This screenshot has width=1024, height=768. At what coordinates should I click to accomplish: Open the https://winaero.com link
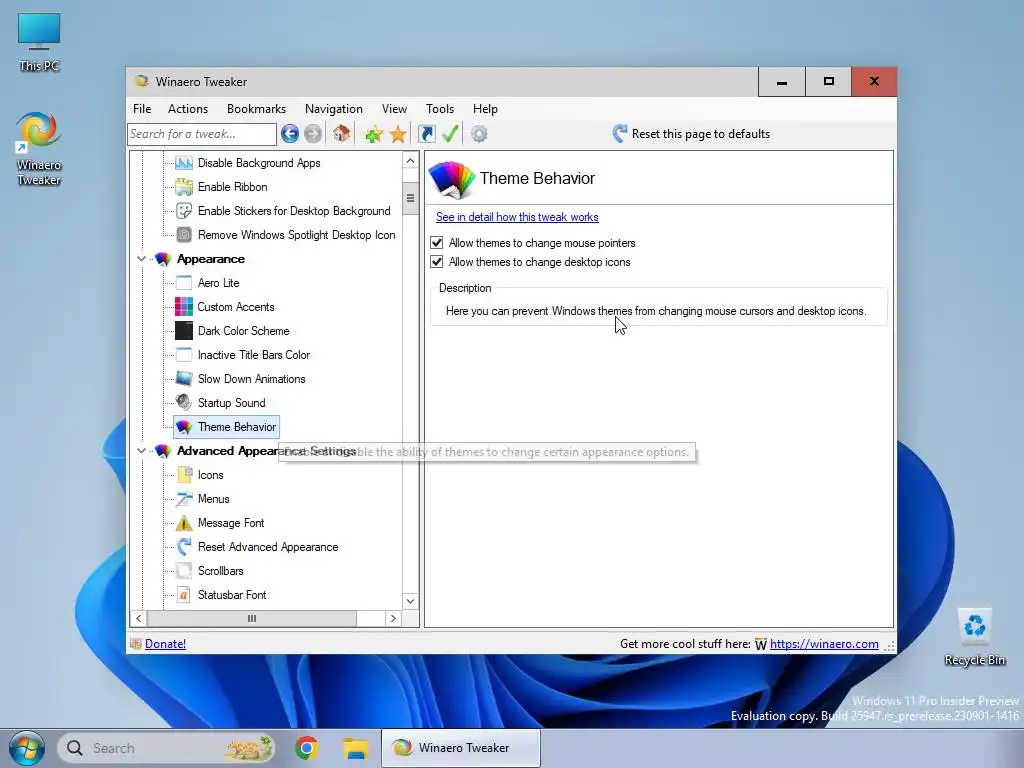tap(824, 644)
